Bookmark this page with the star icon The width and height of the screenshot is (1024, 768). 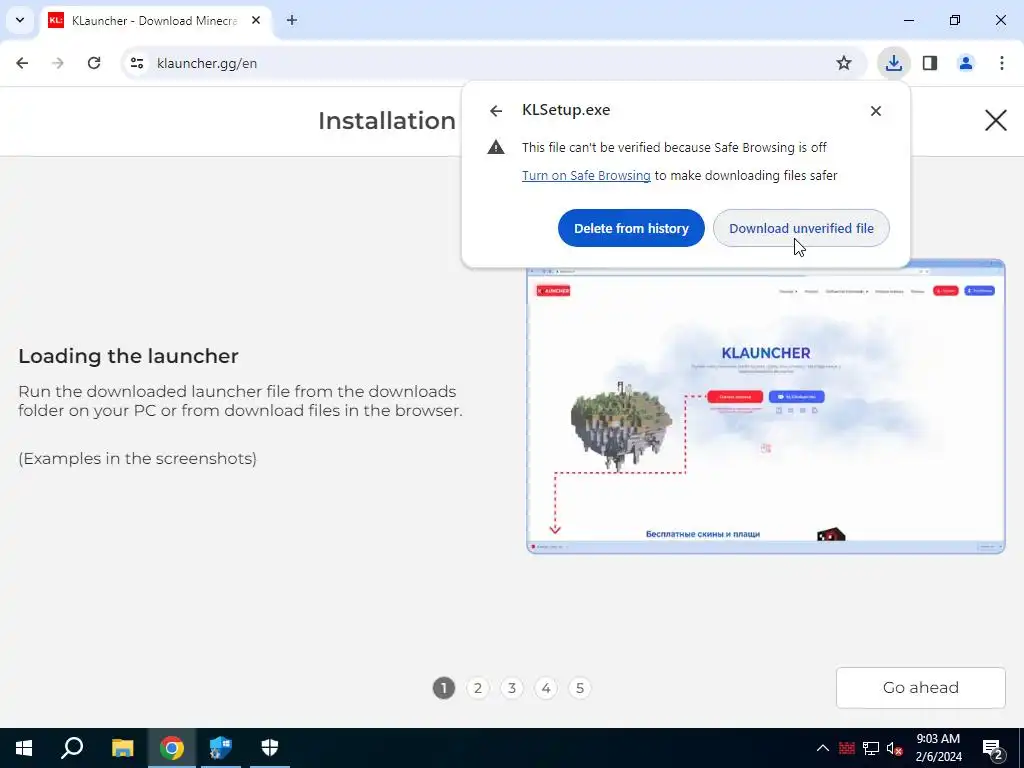tap(844, 63)
